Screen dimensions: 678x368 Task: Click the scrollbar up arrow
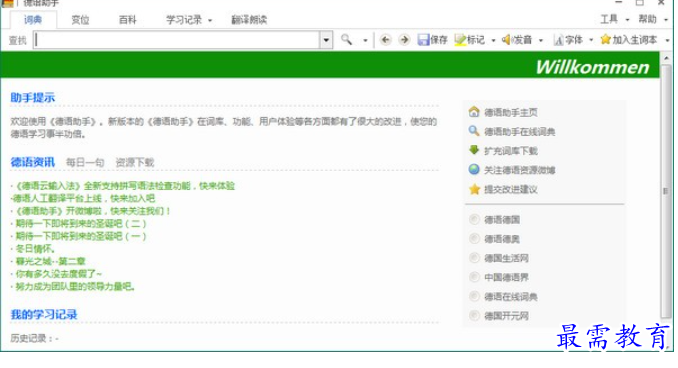click(666, 58)
